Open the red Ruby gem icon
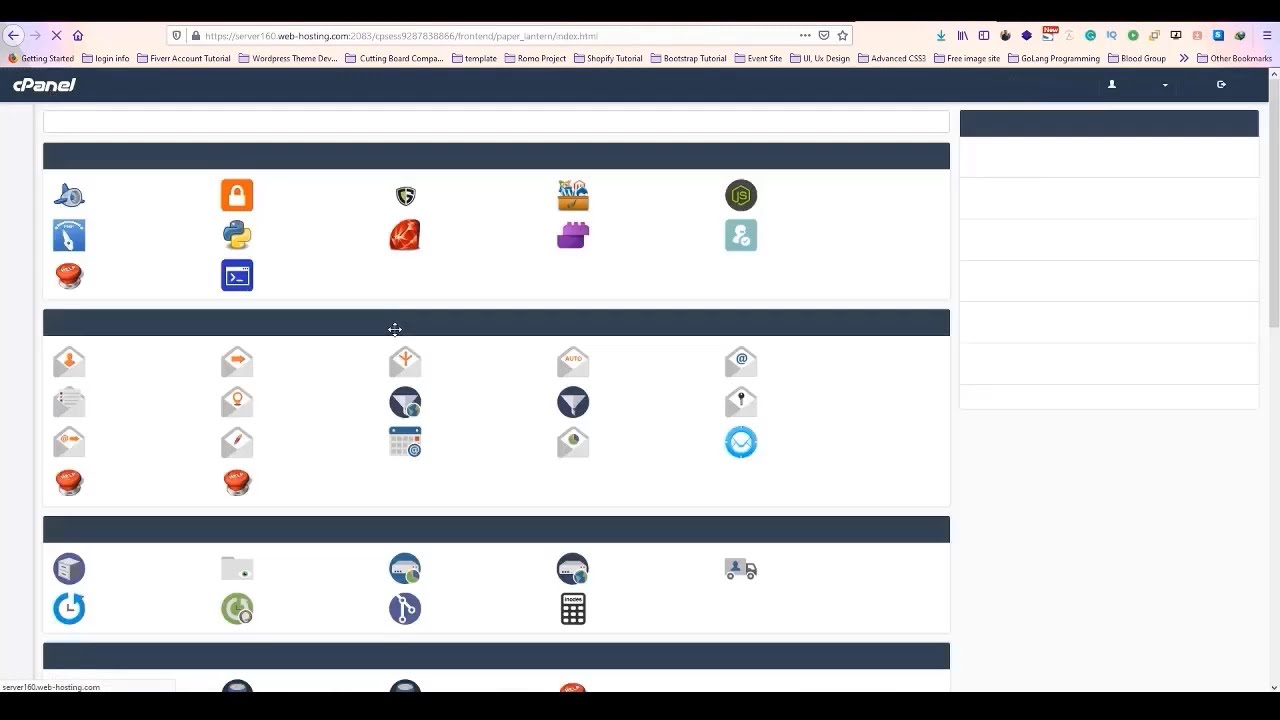The image size is (1280, 720). tap(405, 235)
